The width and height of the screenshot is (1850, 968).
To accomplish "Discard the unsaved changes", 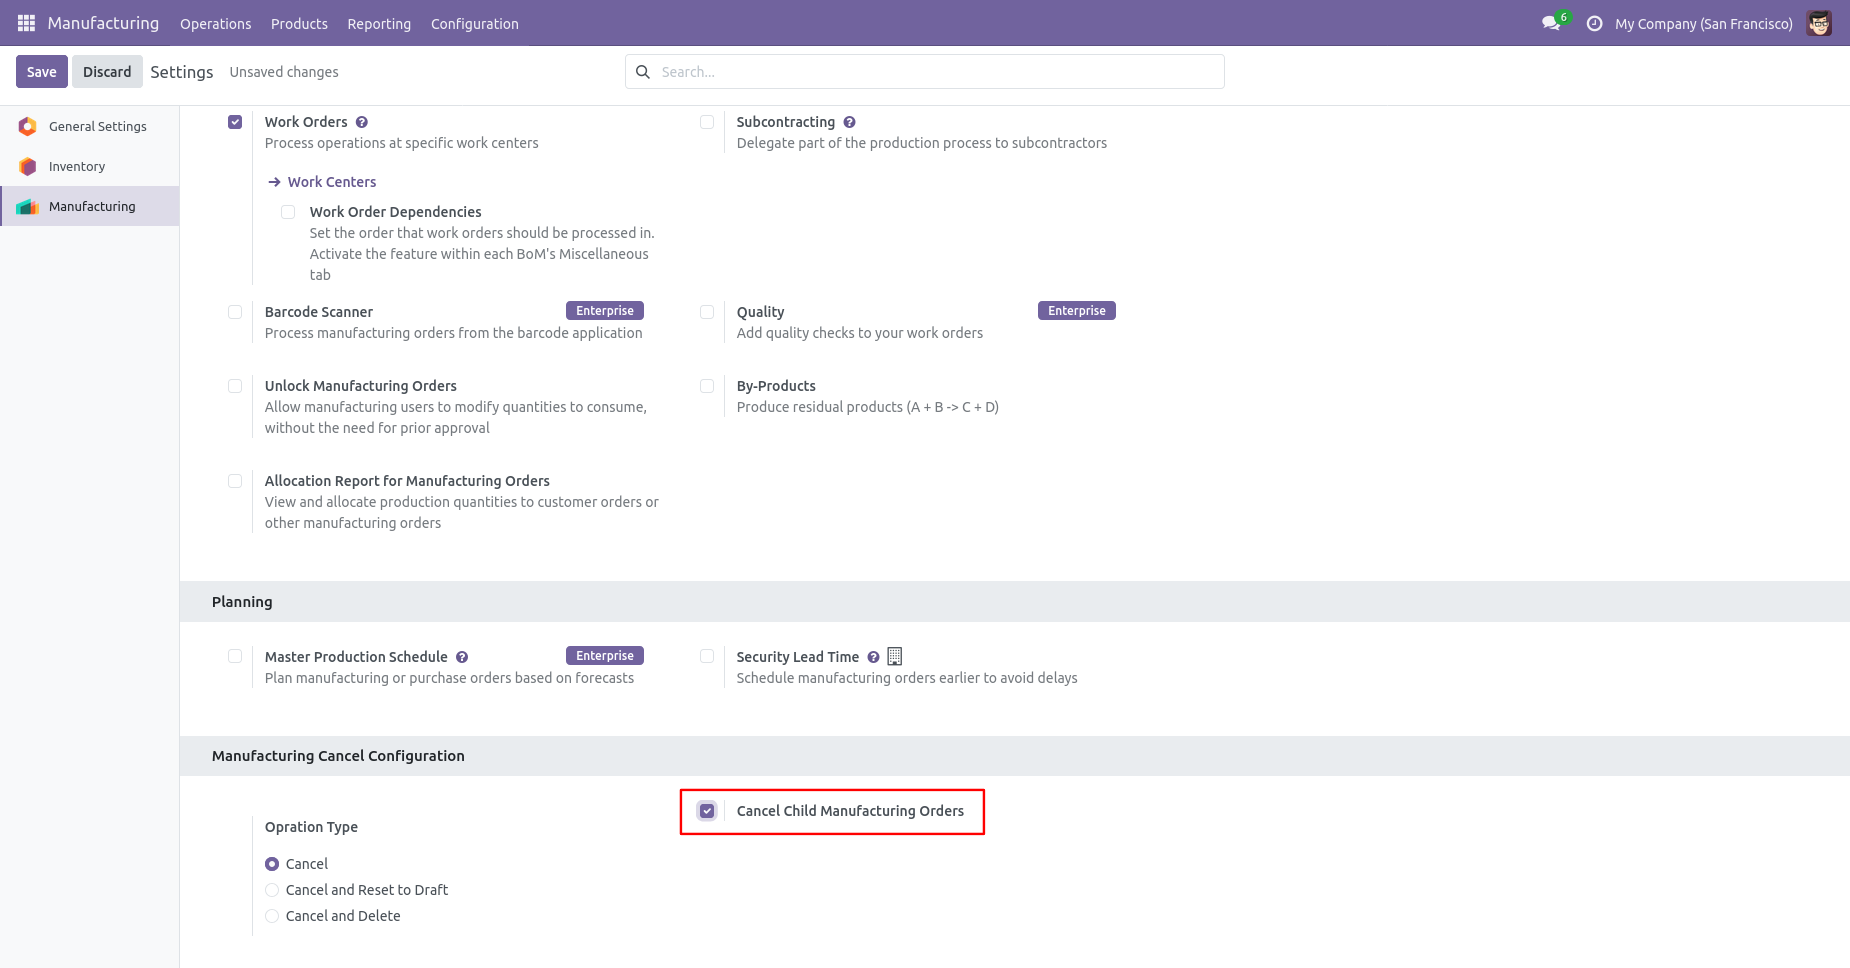I will (x=107, y=72).
